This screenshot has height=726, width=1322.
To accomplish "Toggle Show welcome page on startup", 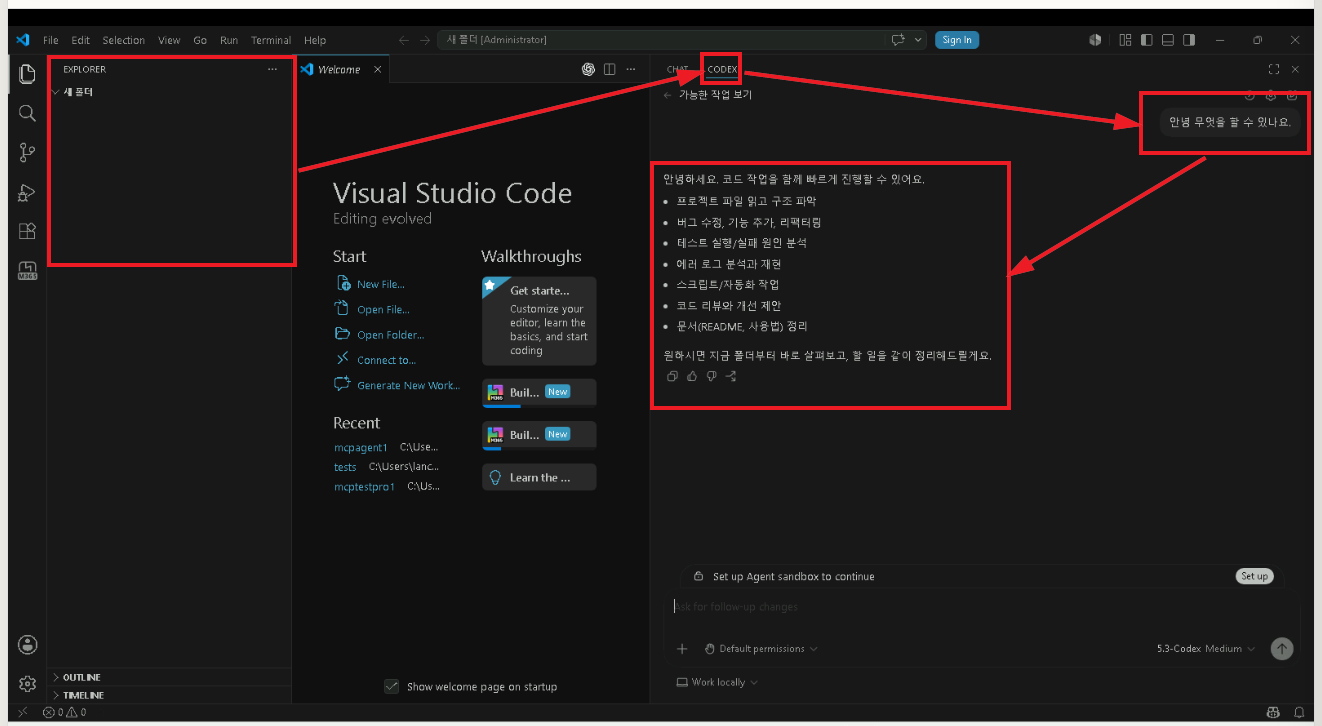I will coord(392,686).
